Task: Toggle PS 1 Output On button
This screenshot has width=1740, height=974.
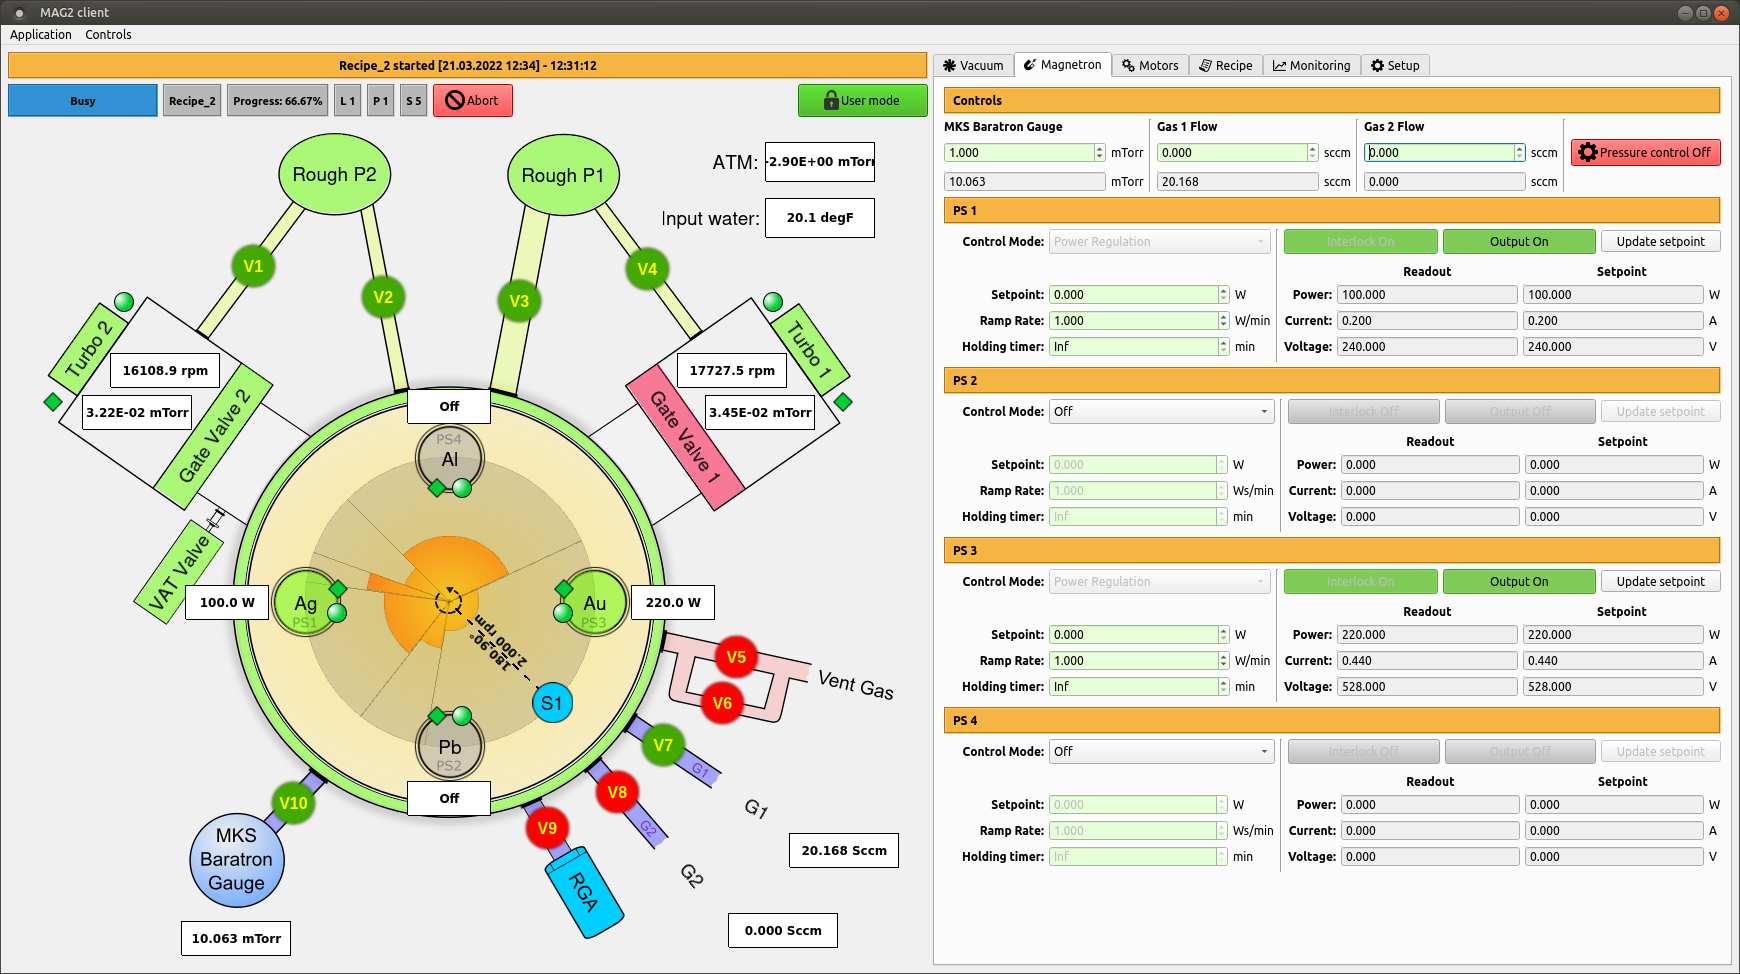Action: [x=1518, y=242]
